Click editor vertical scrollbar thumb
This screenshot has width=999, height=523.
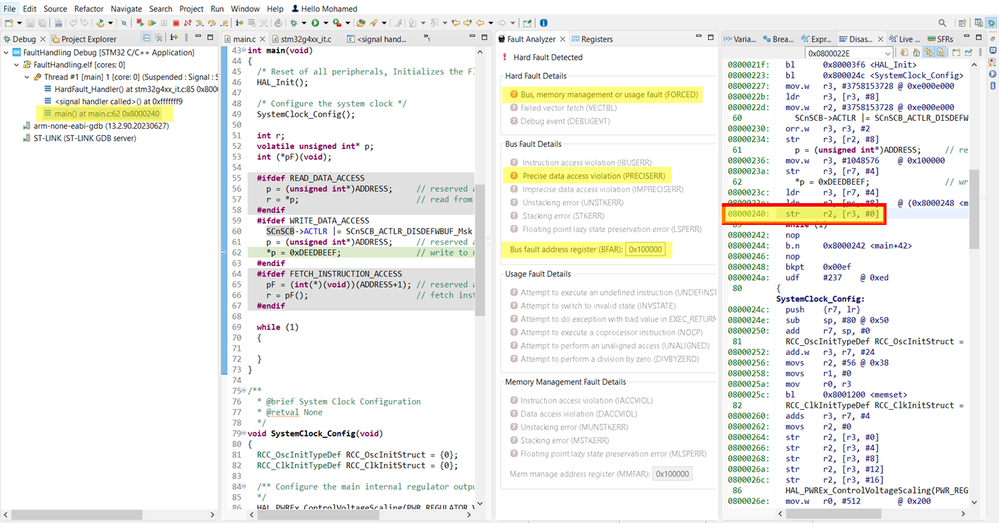pos(480,250)
